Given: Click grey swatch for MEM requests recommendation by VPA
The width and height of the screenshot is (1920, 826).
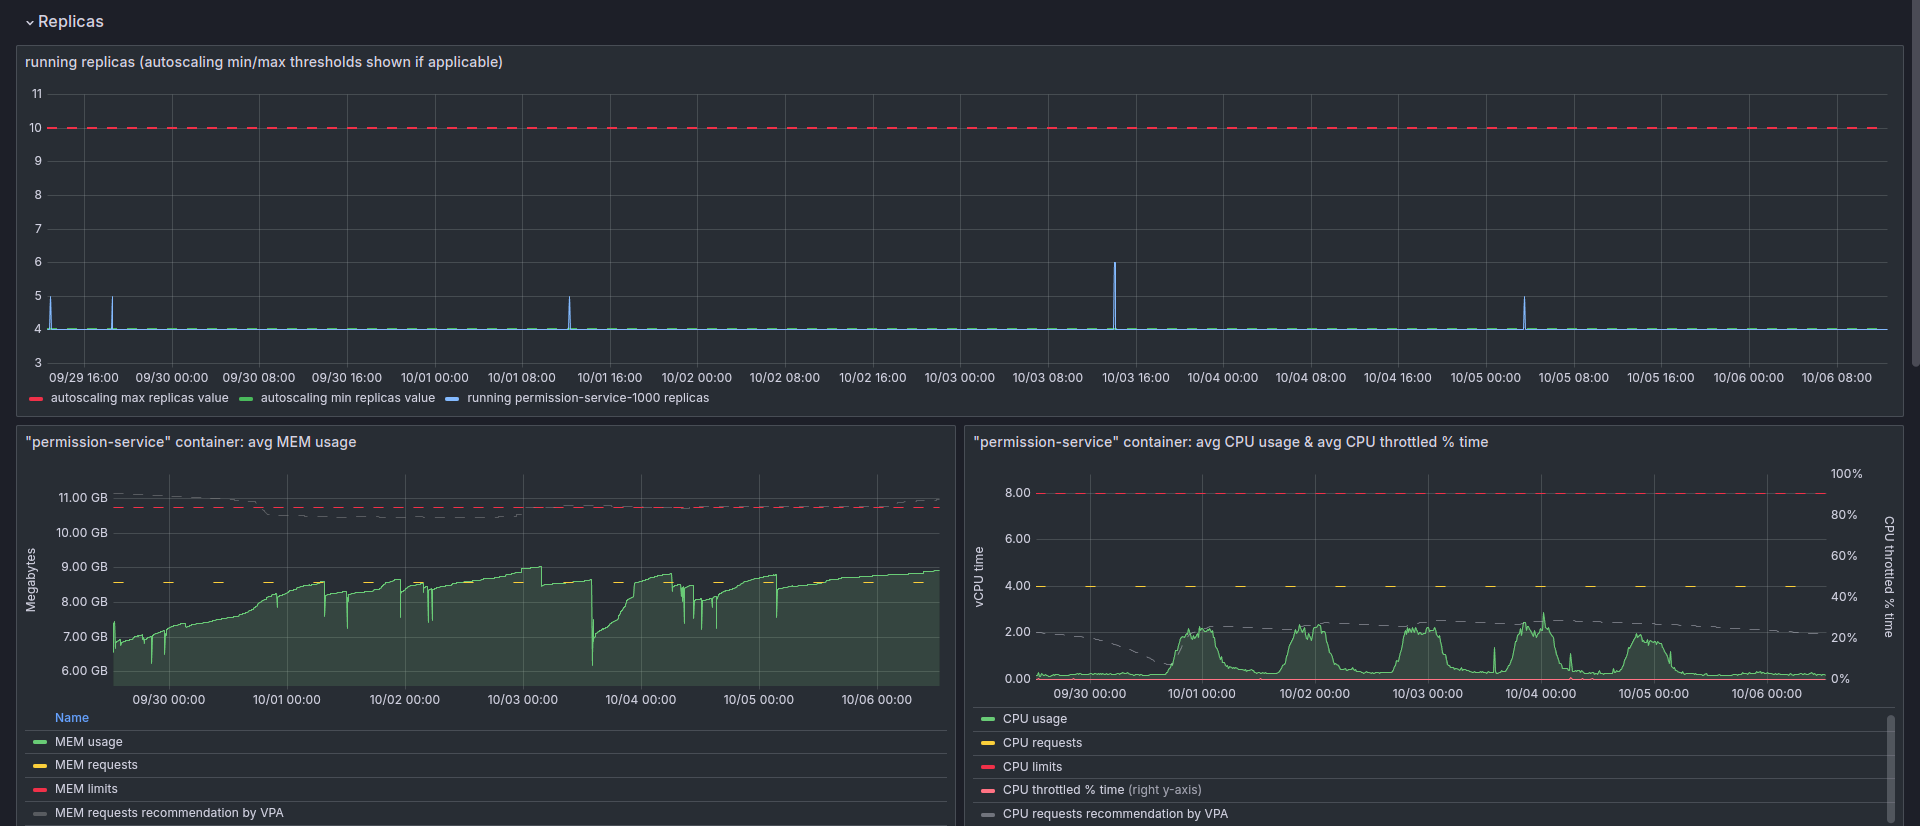Looking at the screenshot, I should pyautogui.click(x=40, y=814).
